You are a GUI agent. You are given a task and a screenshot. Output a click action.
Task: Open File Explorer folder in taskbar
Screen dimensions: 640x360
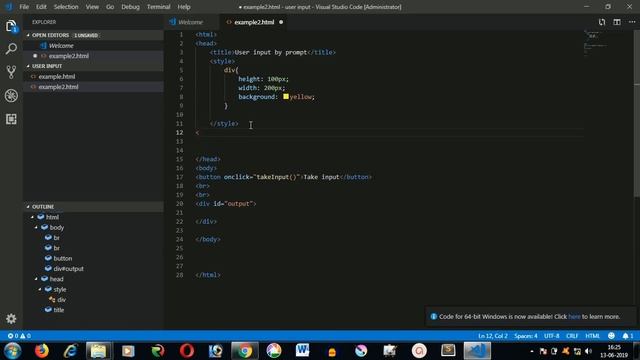98,351
